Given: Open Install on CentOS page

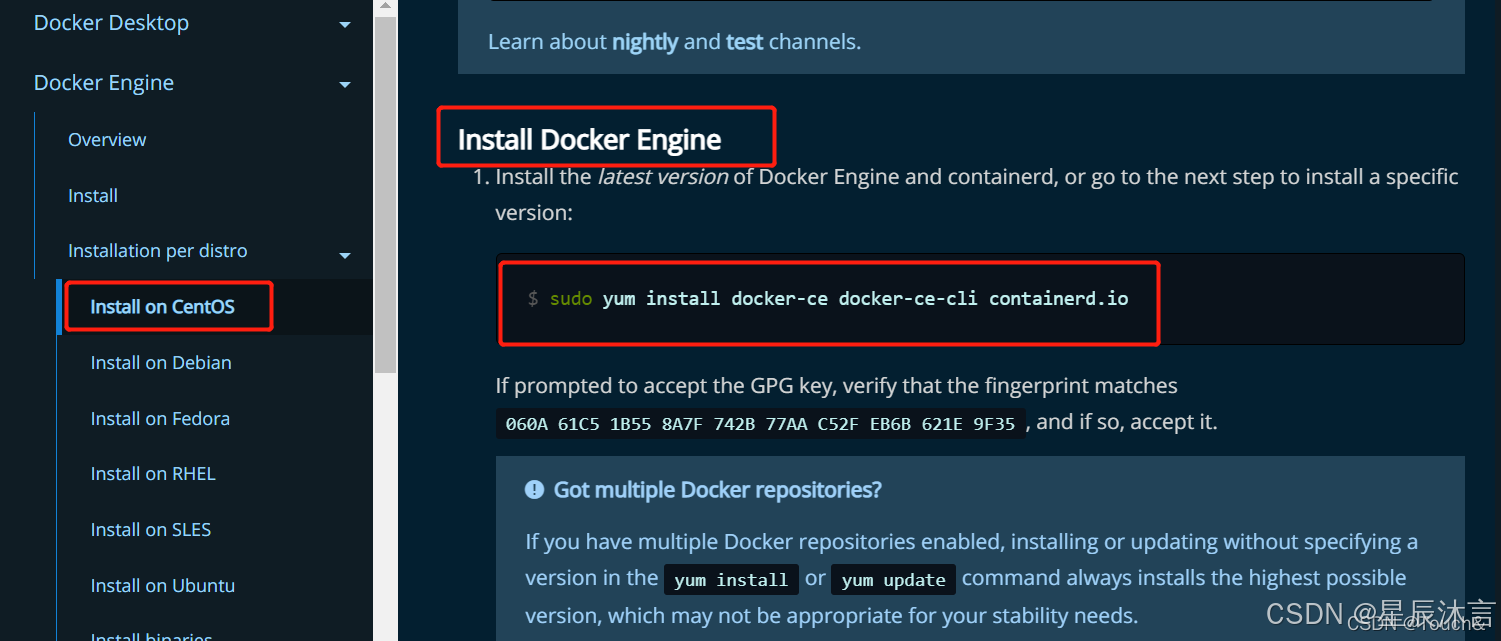Looking at the screenshot, I should click(163, 307).
